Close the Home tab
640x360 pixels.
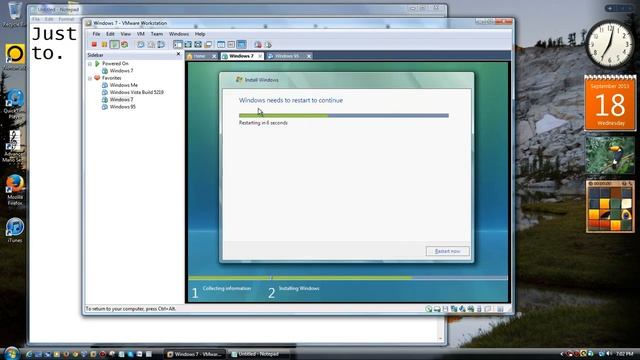tap(214, 56)
